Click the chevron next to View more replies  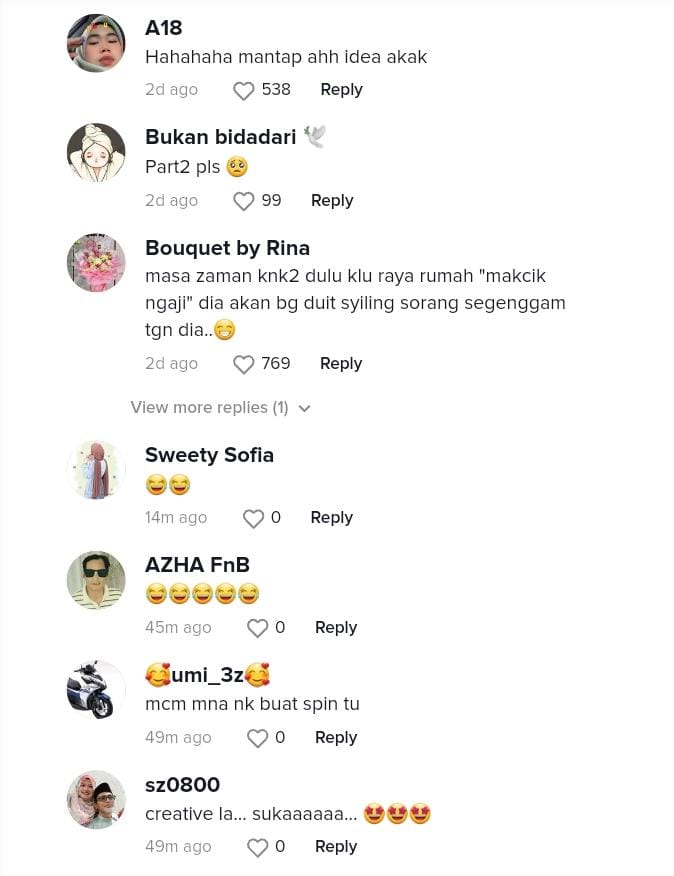[x=305, y=408]
